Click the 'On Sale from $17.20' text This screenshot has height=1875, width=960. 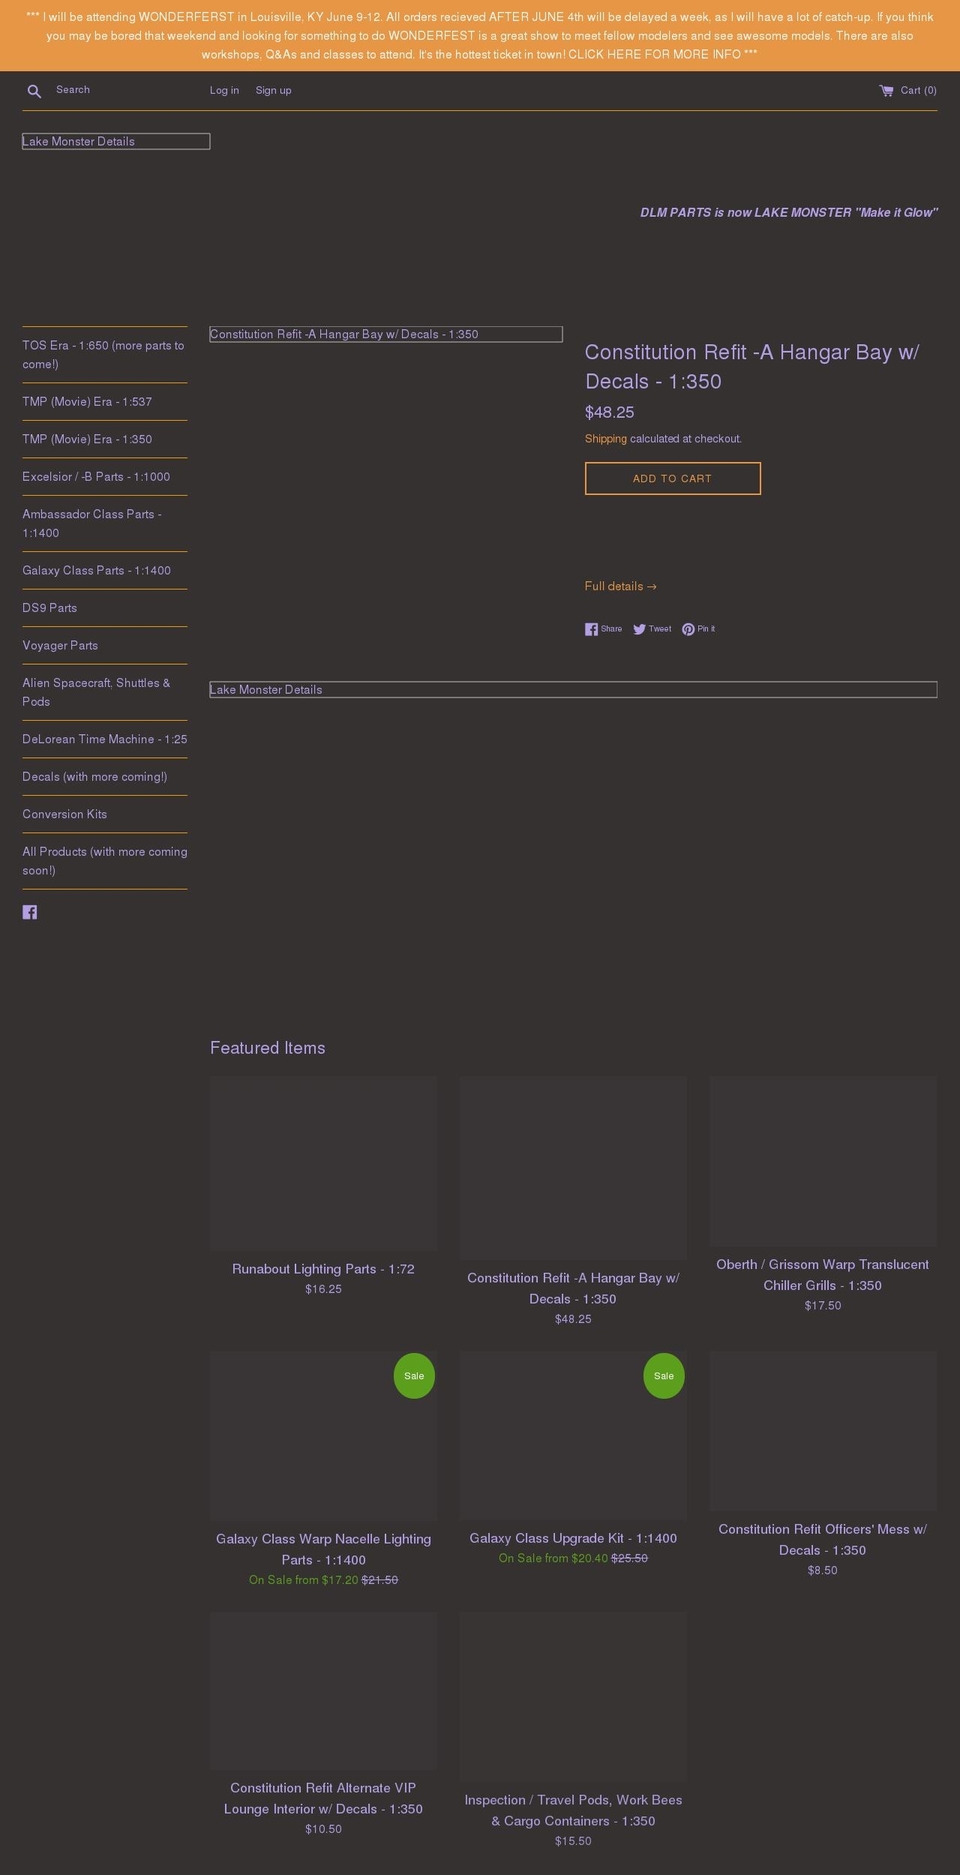click(x=303, y=1580)
